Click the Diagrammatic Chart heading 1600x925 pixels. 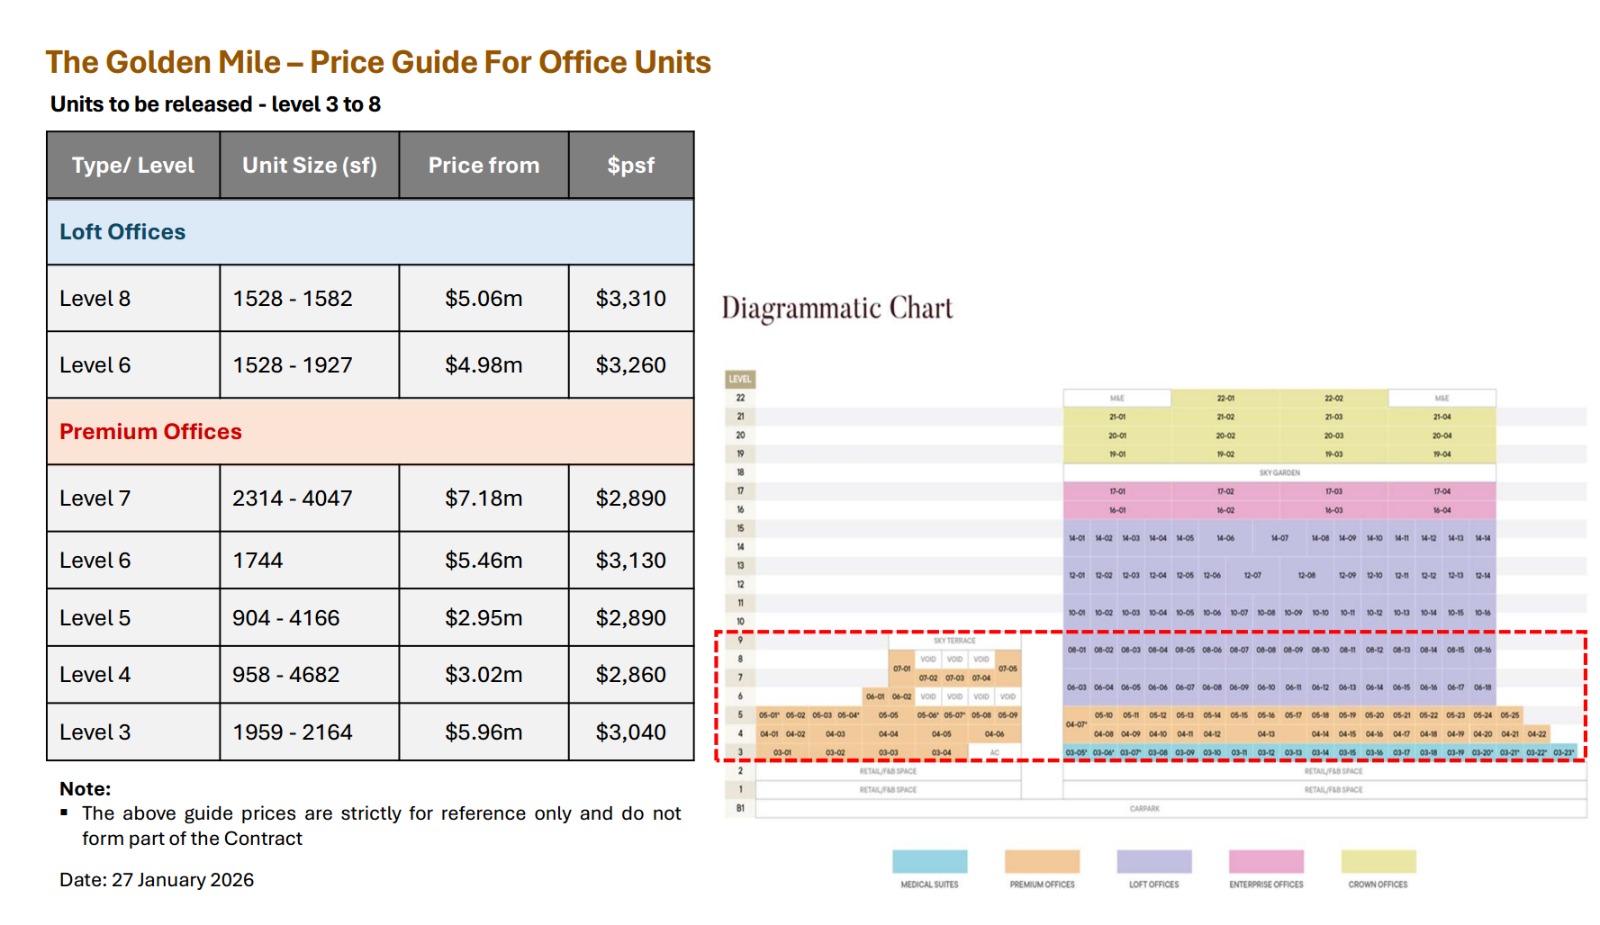(837, 308)
